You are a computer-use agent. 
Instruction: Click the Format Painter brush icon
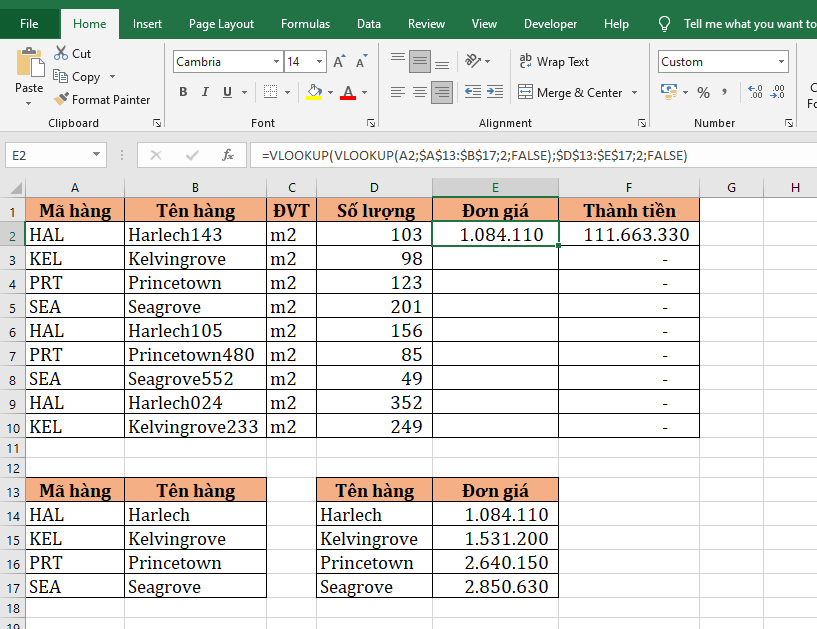point(61,100)
